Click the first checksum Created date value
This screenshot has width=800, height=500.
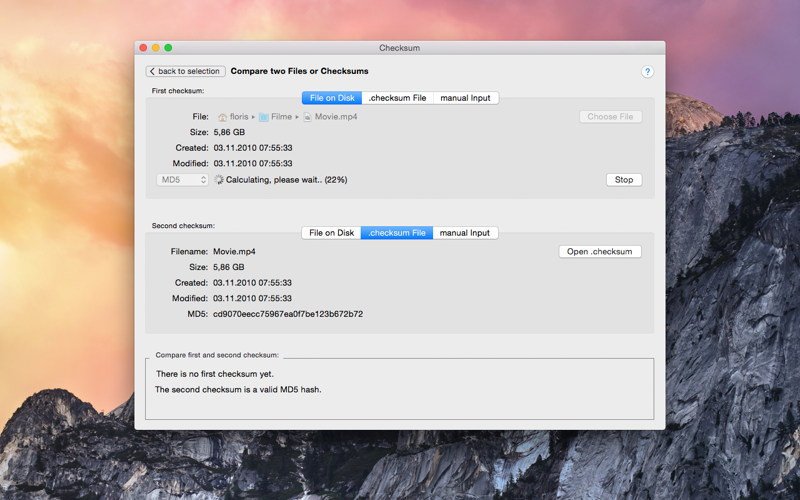tap(253, 148)
